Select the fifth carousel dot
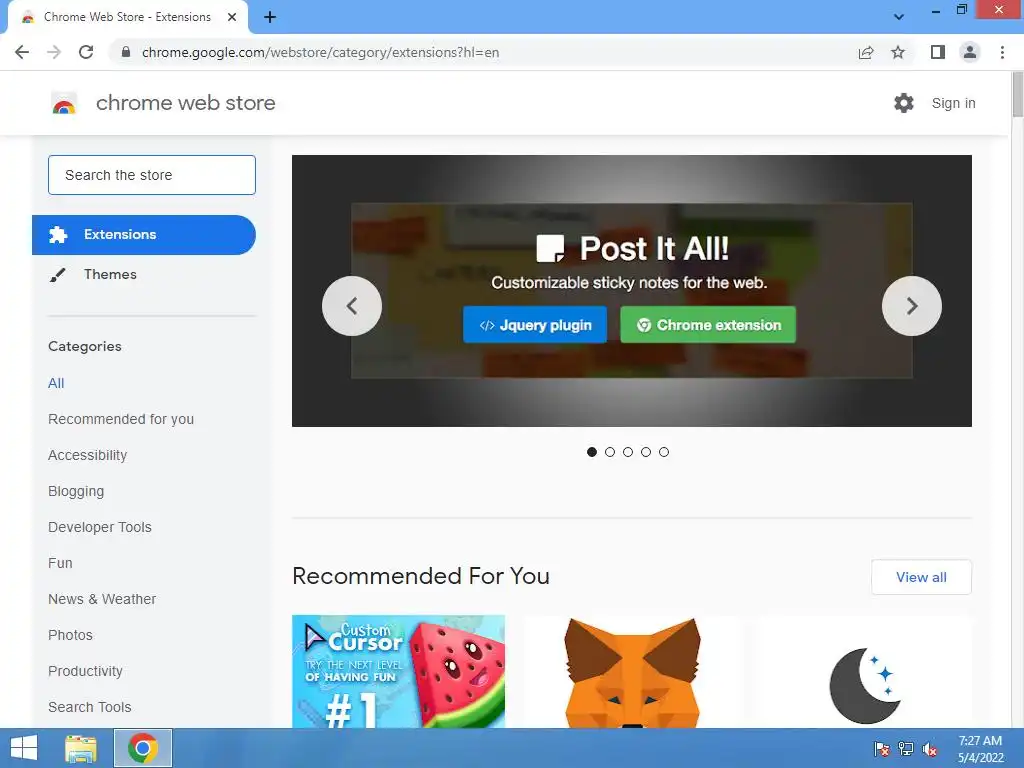The image size is (1024, 768). tap(664, 452)
